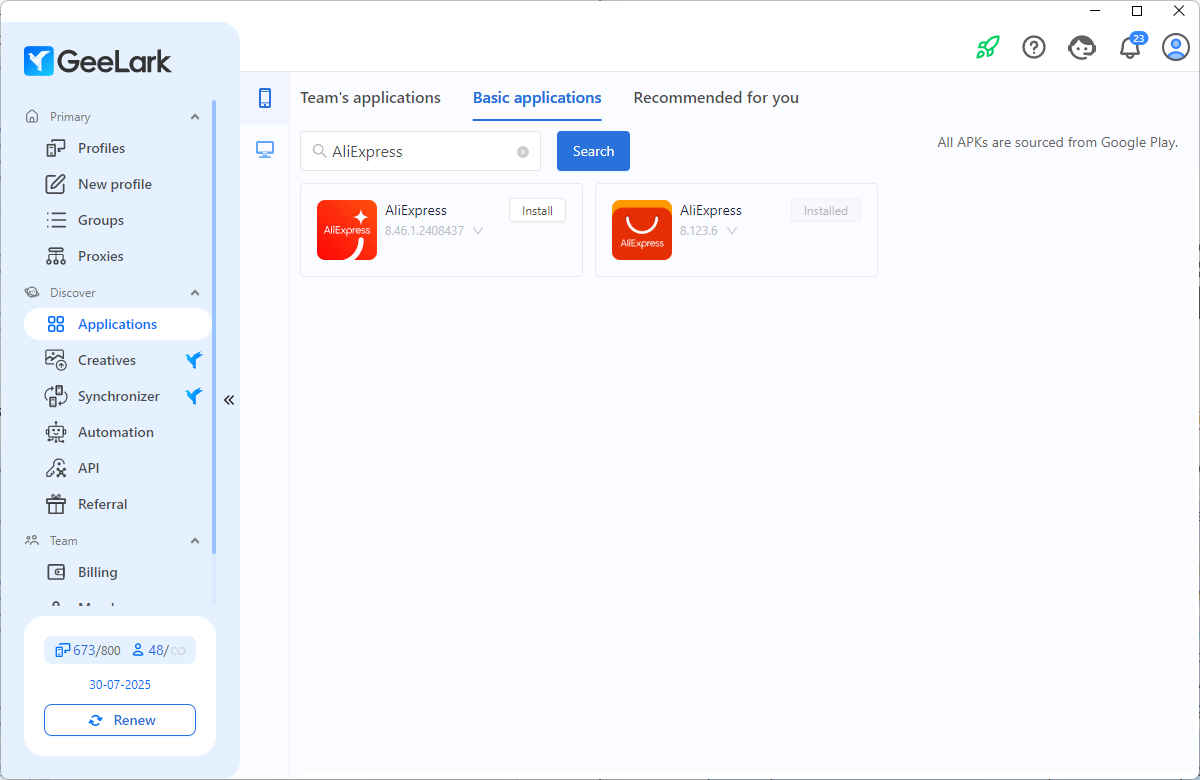Click the disabled Installed button
Screen dimensions: 1200x780
pyautogui.click(x=826, y=211)
